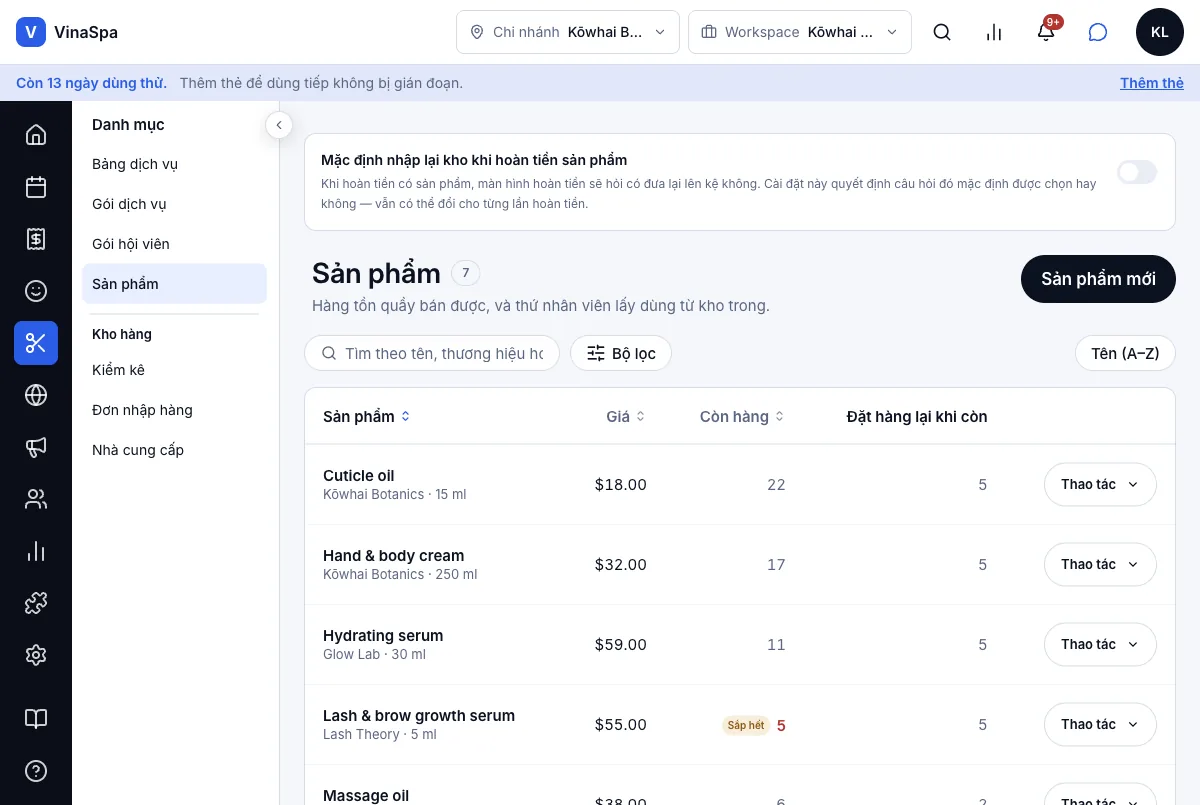This screenshot has height=805, width=1200.
Task: Expand the Chi nhánh branch dropdown
Action: [568, 32]
